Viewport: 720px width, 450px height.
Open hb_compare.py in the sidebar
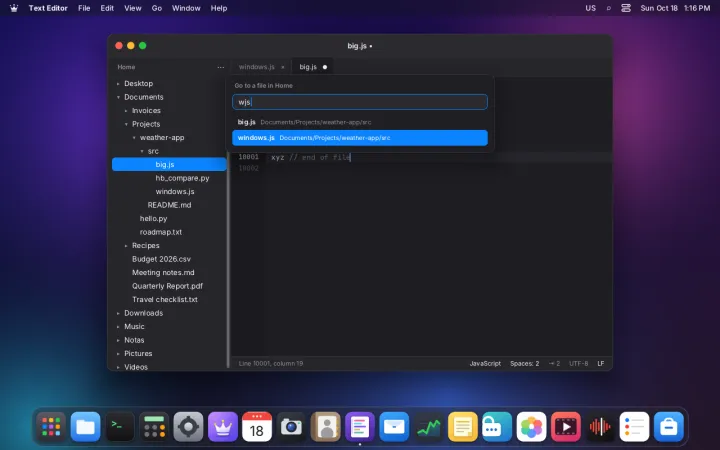click(182, 178)
